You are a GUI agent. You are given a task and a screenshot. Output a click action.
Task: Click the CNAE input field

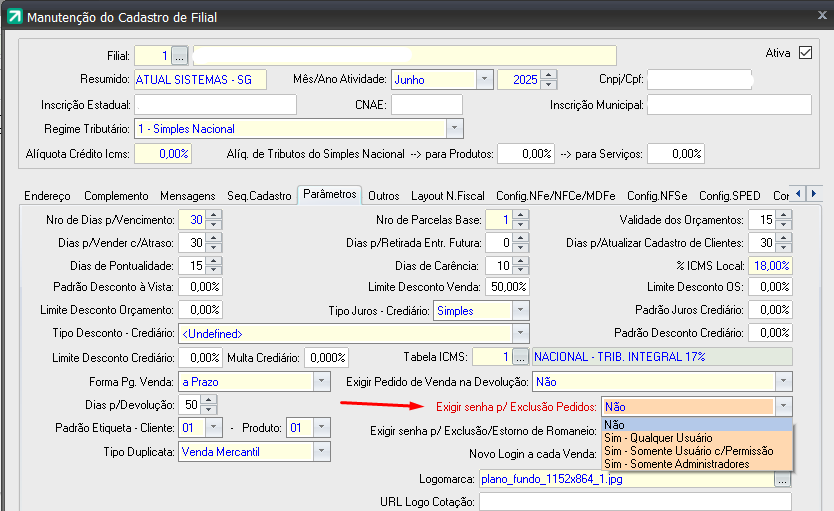(427, 105)
